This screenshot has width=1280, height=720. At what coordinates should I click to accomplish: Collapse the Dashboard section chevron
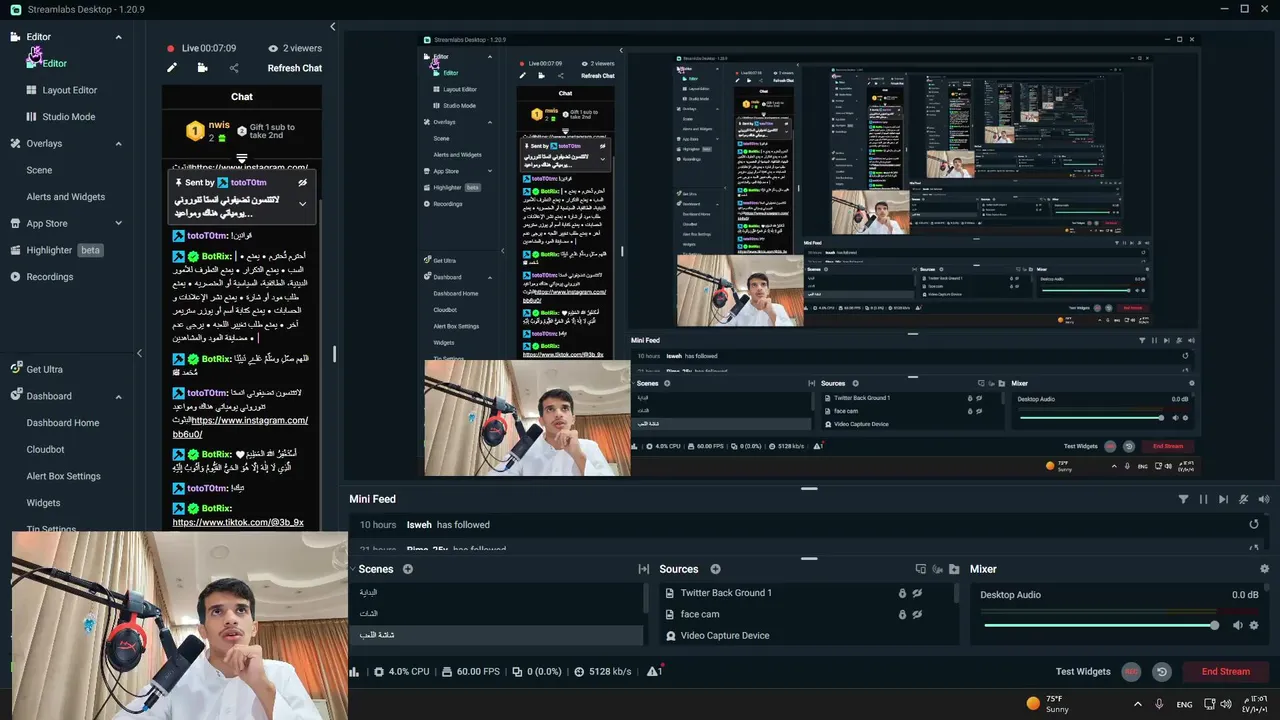[118, 396]
